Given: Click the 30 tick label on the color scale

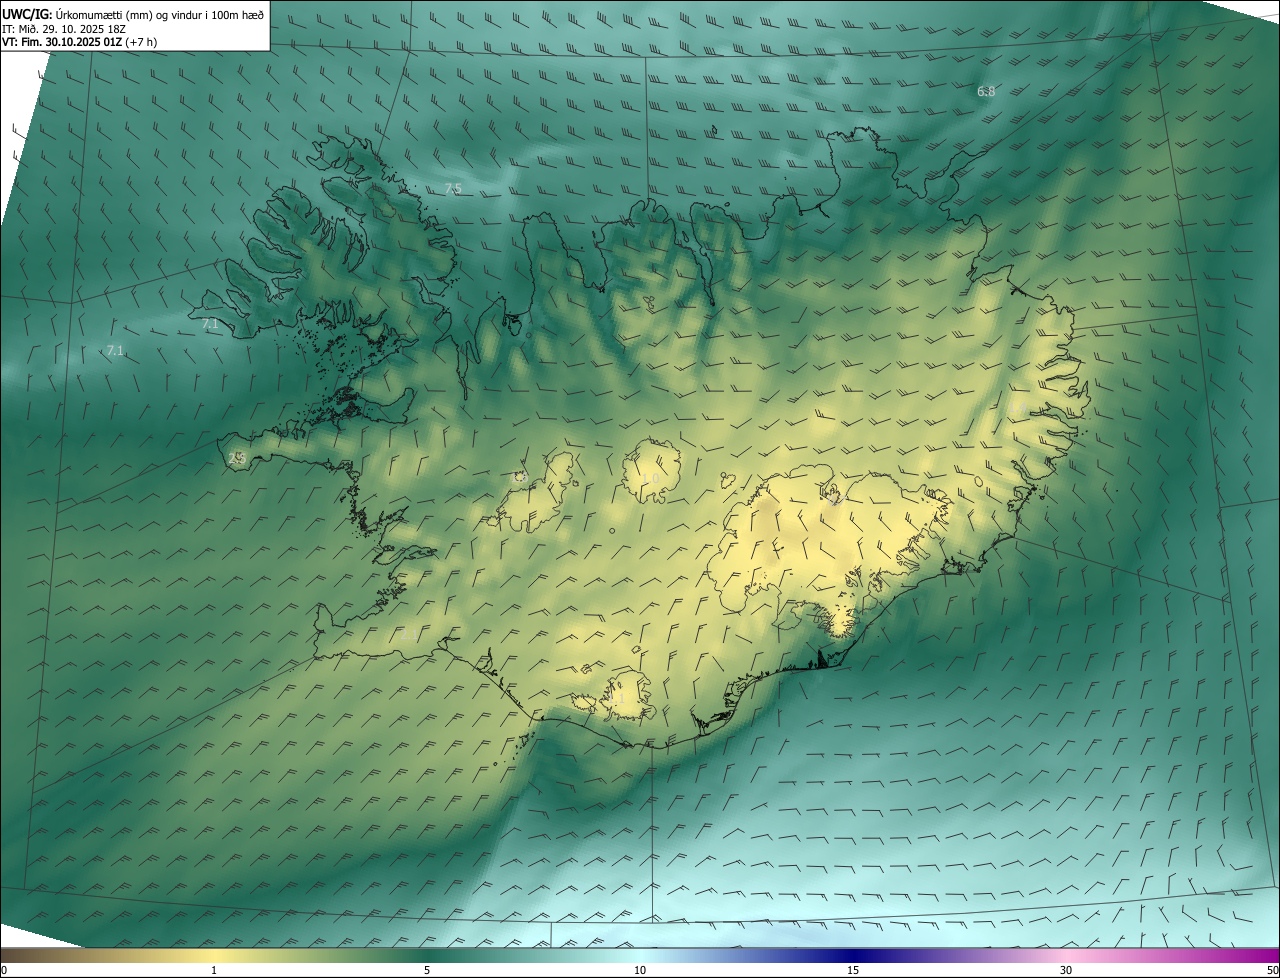Looking at the screenshot, I should pyautogui.click(x=1066, y=970).
